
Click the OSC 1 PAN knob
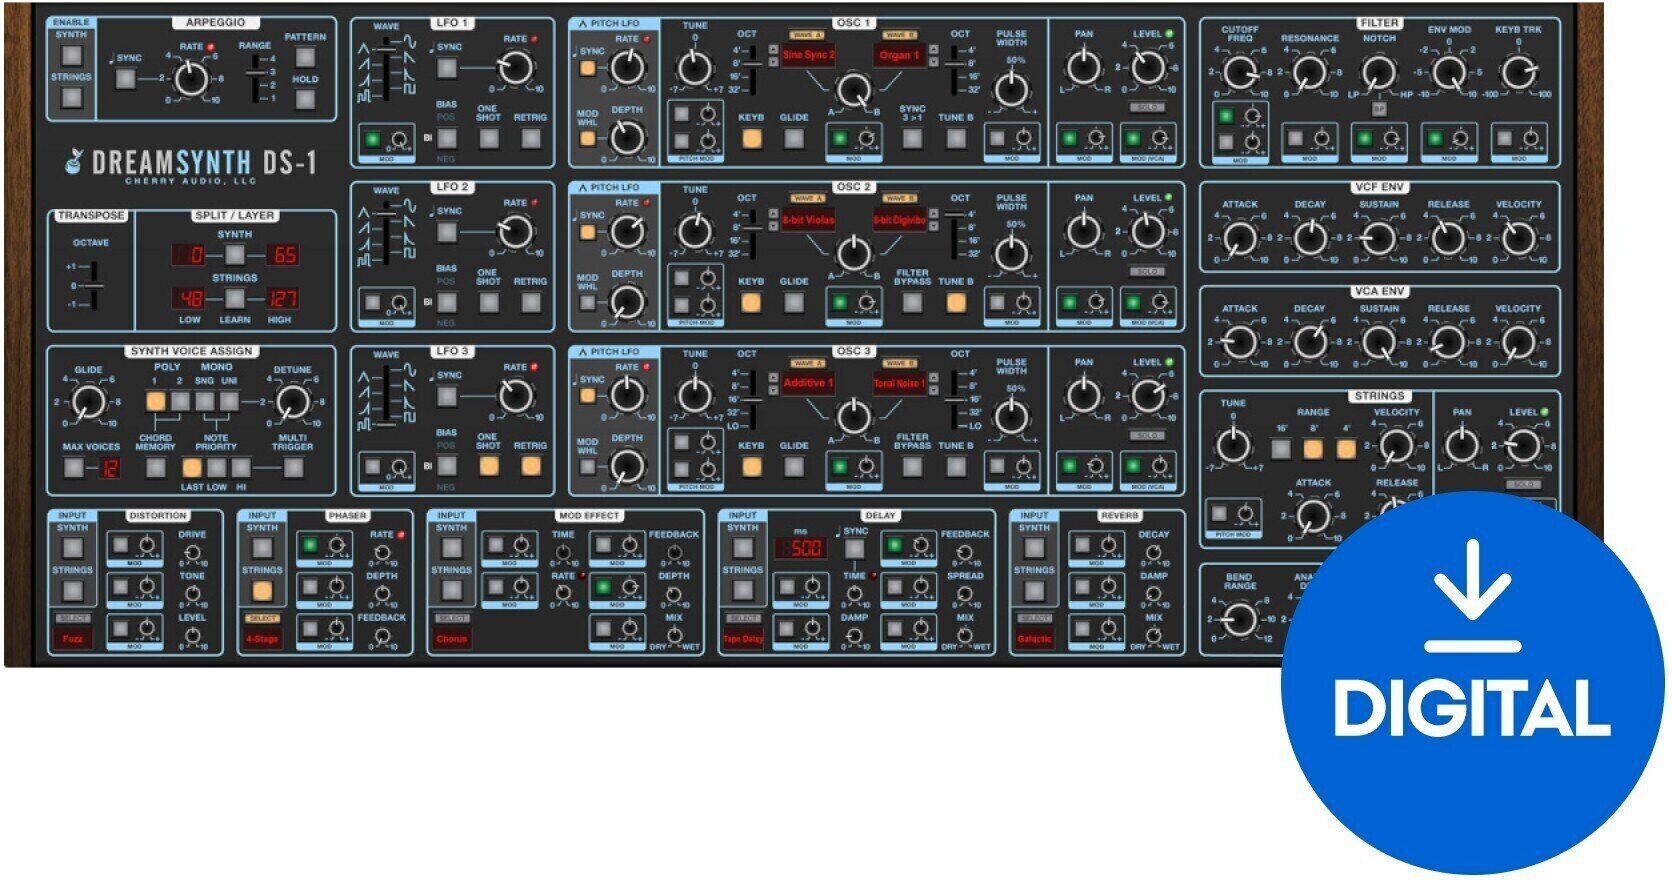pyautogui.click(x=1084, y=68)
